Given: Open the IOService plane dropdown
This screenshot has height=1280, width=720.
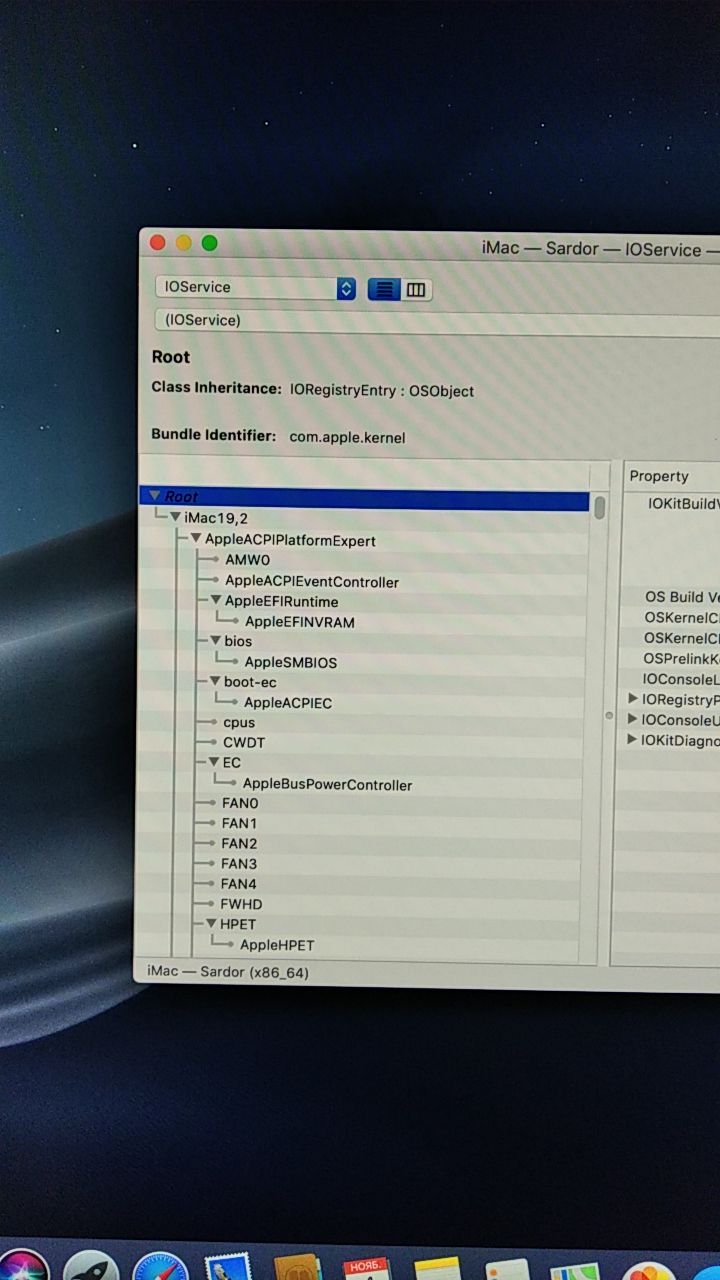Looking at the screenshot, I should (x=256, y=287).
